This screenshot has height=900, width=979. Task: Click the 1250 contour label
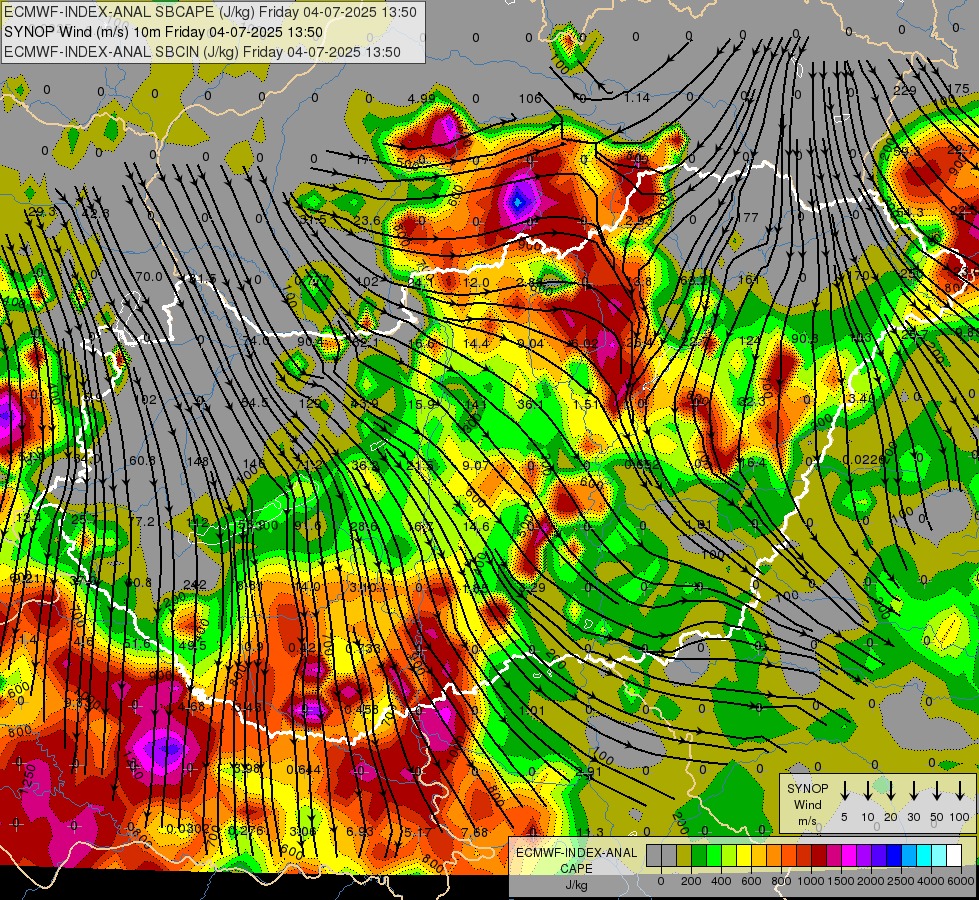pos(29,779)
